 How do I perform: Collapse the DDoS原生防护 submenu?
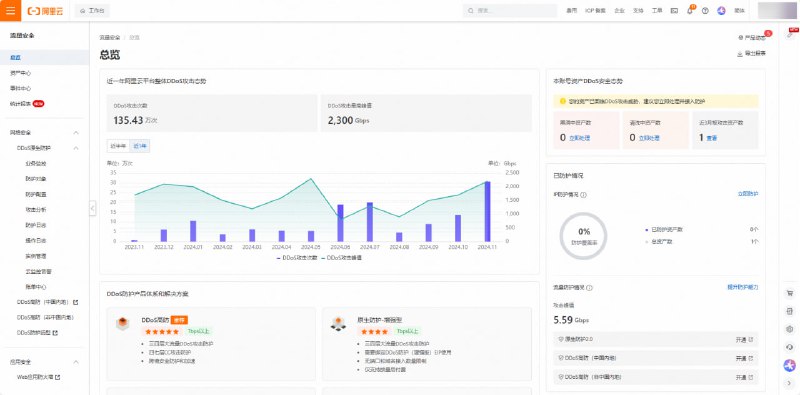(76, 148)
